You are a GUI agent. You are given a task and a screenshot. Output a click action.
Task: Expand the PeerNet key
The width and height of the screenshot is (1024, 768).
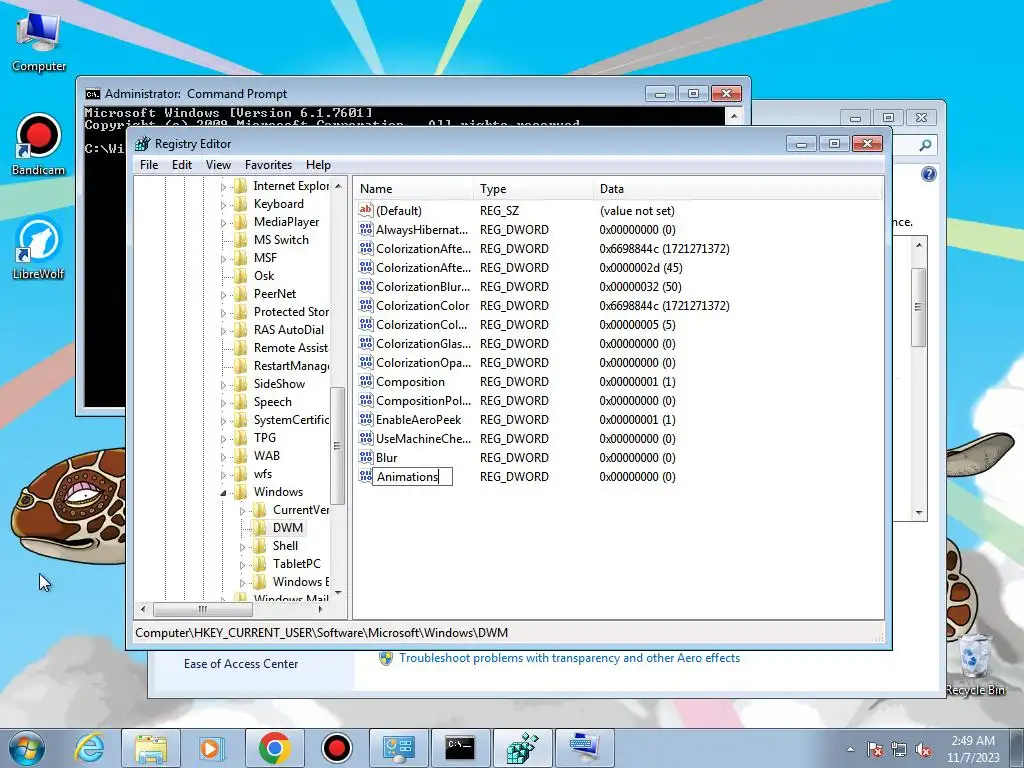(x=223, y=295)
